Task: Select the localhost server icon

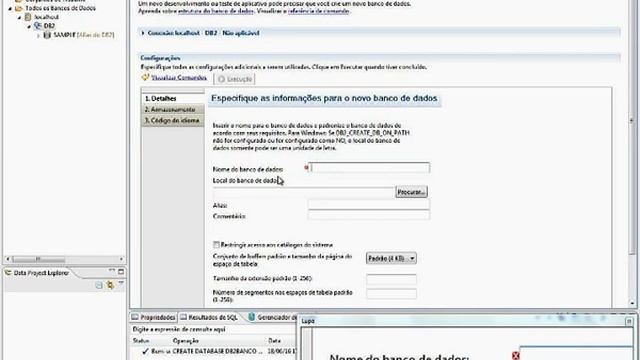Action: point(28,17)
